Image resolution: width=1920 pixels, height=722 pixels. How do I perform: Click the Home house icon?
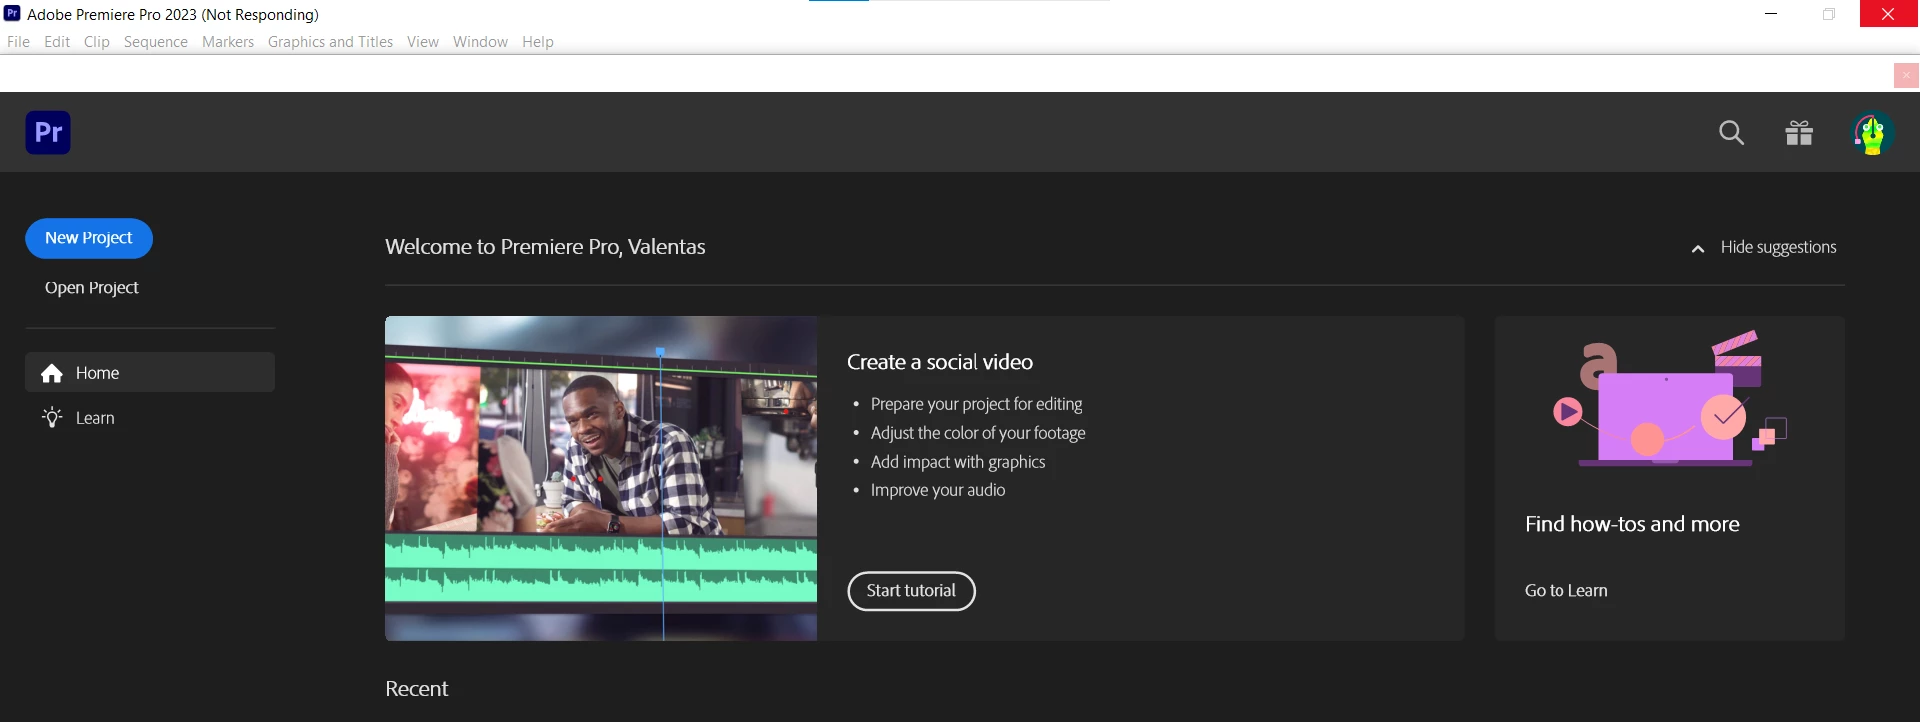pos(52,373)
